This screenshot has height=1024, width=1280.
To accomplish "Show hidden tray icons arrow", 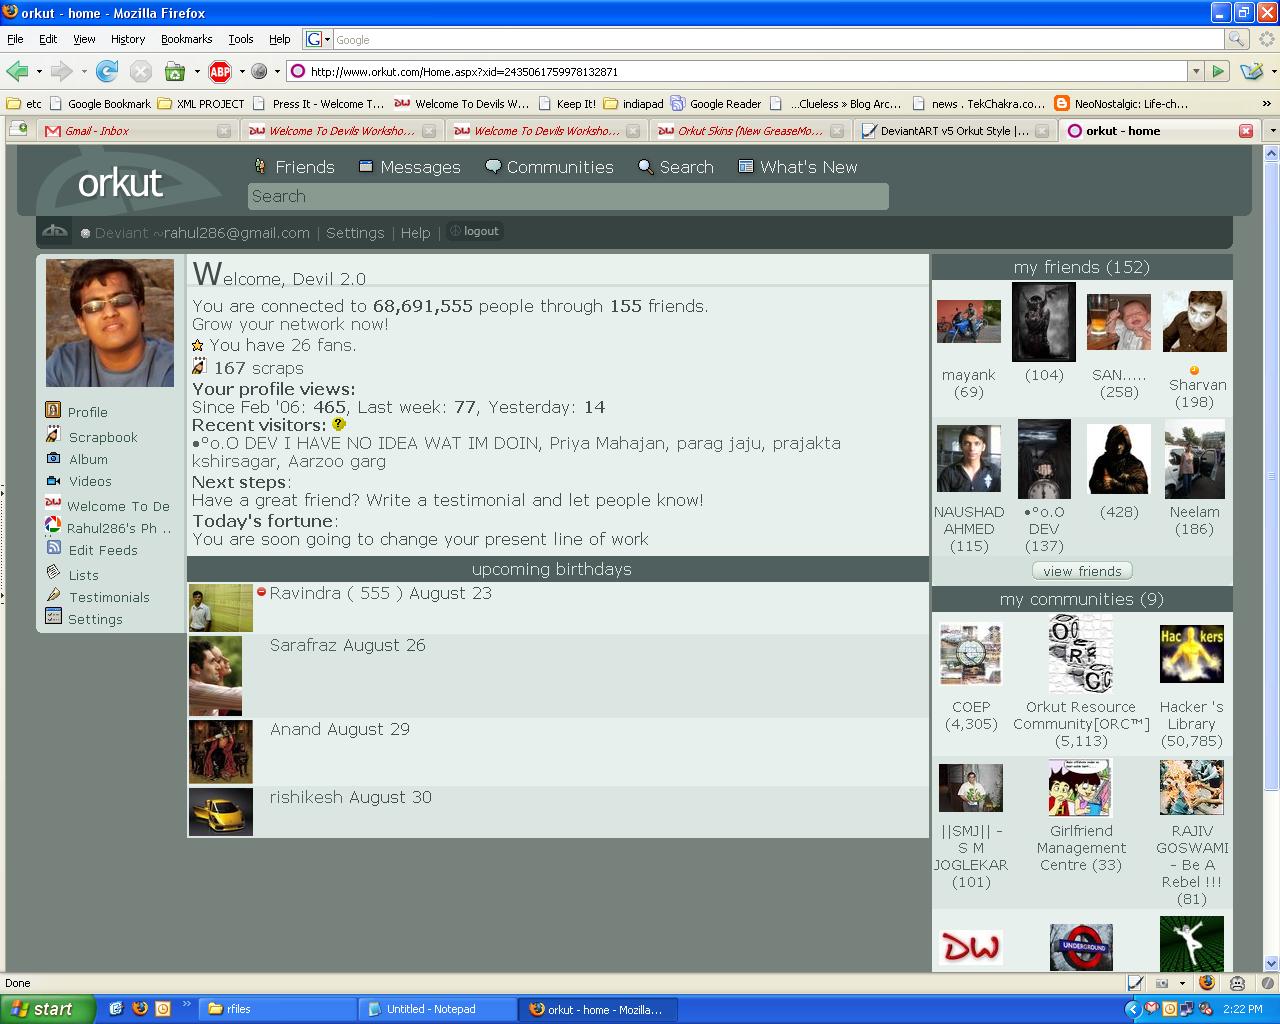I will coord(1132,1009).
